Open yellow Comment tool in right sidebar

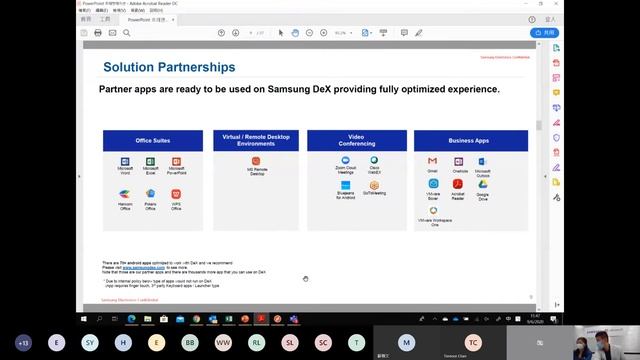[x=556, y=93]
